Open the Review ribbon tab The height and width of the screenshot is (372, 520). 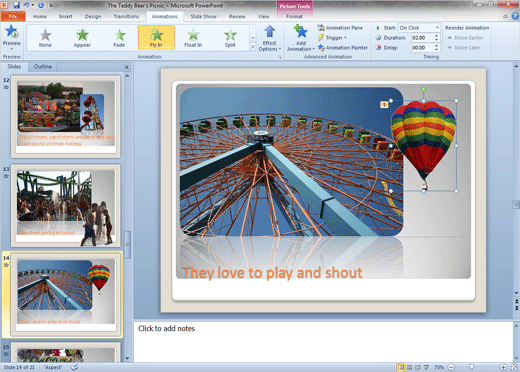[237, 16]
